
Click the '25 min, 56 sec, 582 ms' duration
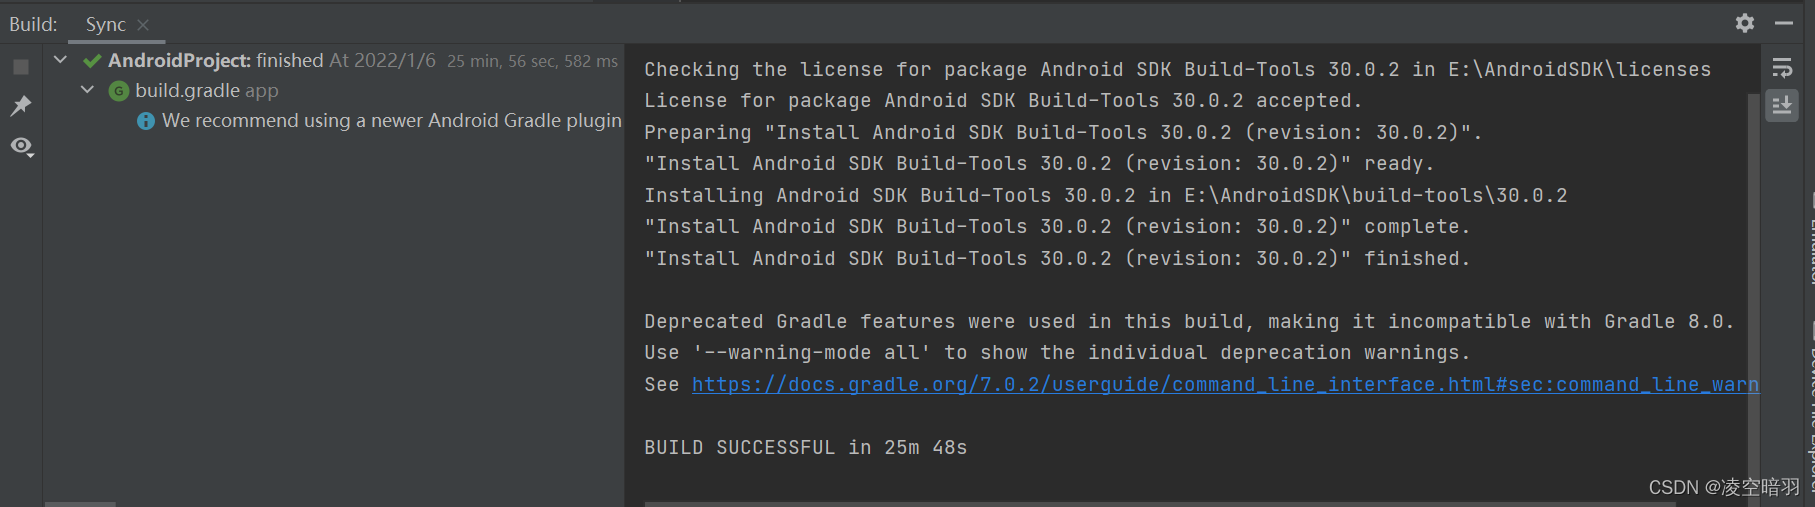coord(532,61)
